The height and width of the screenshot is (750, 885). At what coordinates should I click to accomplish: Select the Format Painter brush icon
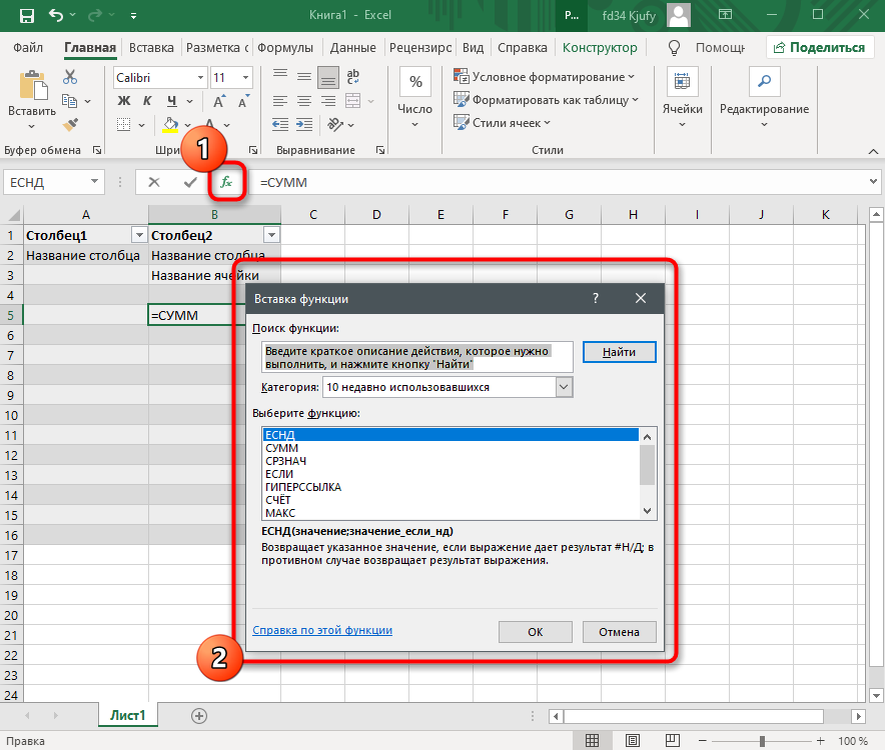coord(70,124)
